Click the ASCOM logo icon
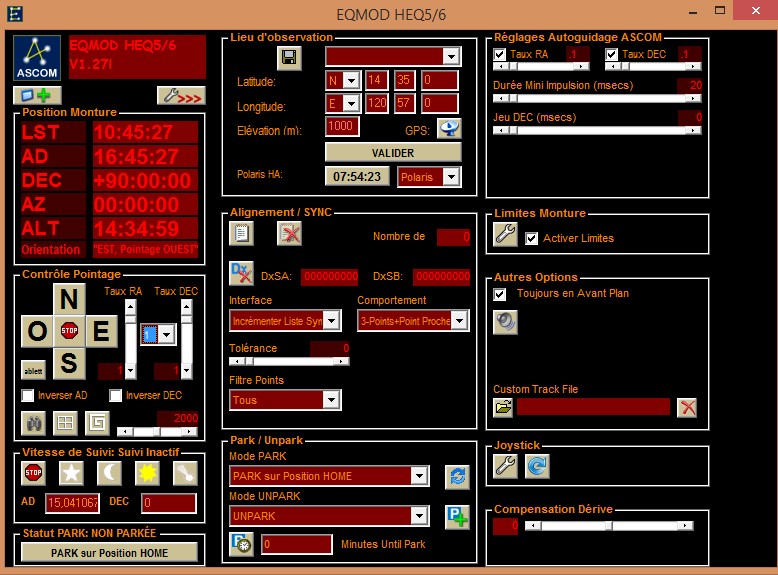Image resolution: width=778 pixels, height=575 pixels. tap(37, 58)
